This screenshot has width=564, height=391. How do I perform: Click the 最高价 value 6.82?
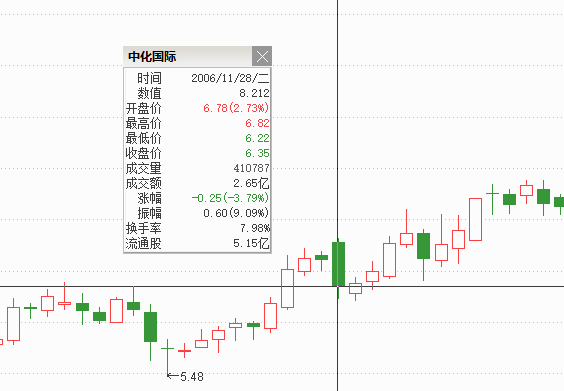[x=257, y=123]
